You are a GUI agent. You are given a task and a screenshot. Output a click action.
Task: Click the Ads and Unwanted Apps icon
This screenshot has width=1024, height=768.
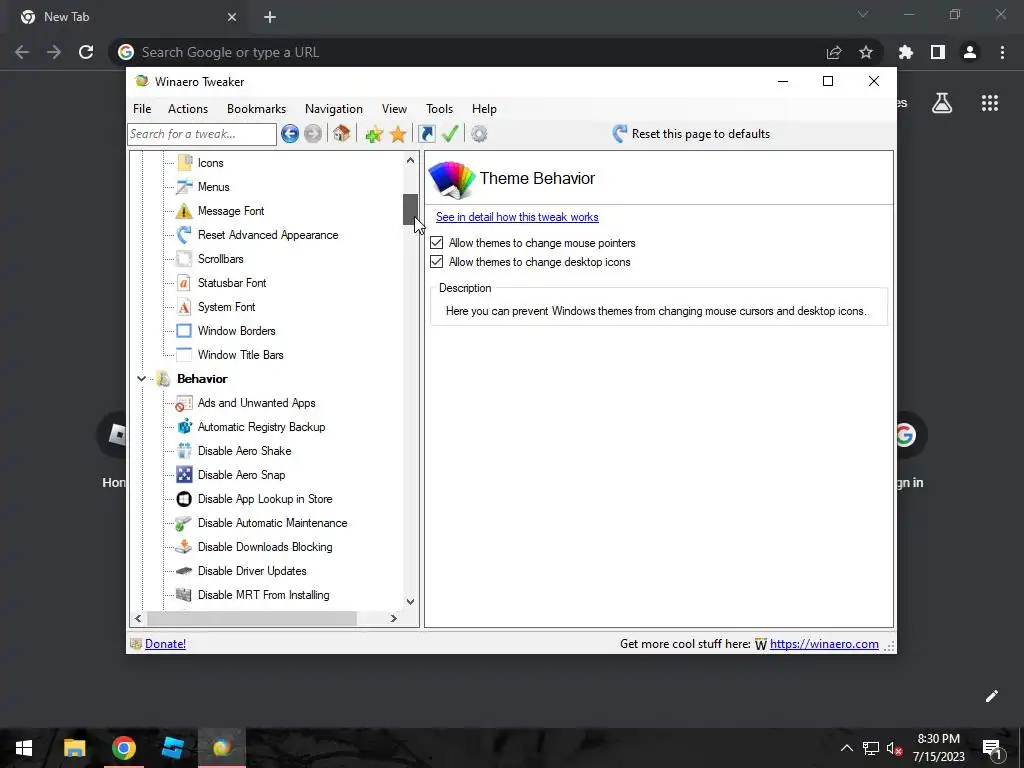point(185,403)
